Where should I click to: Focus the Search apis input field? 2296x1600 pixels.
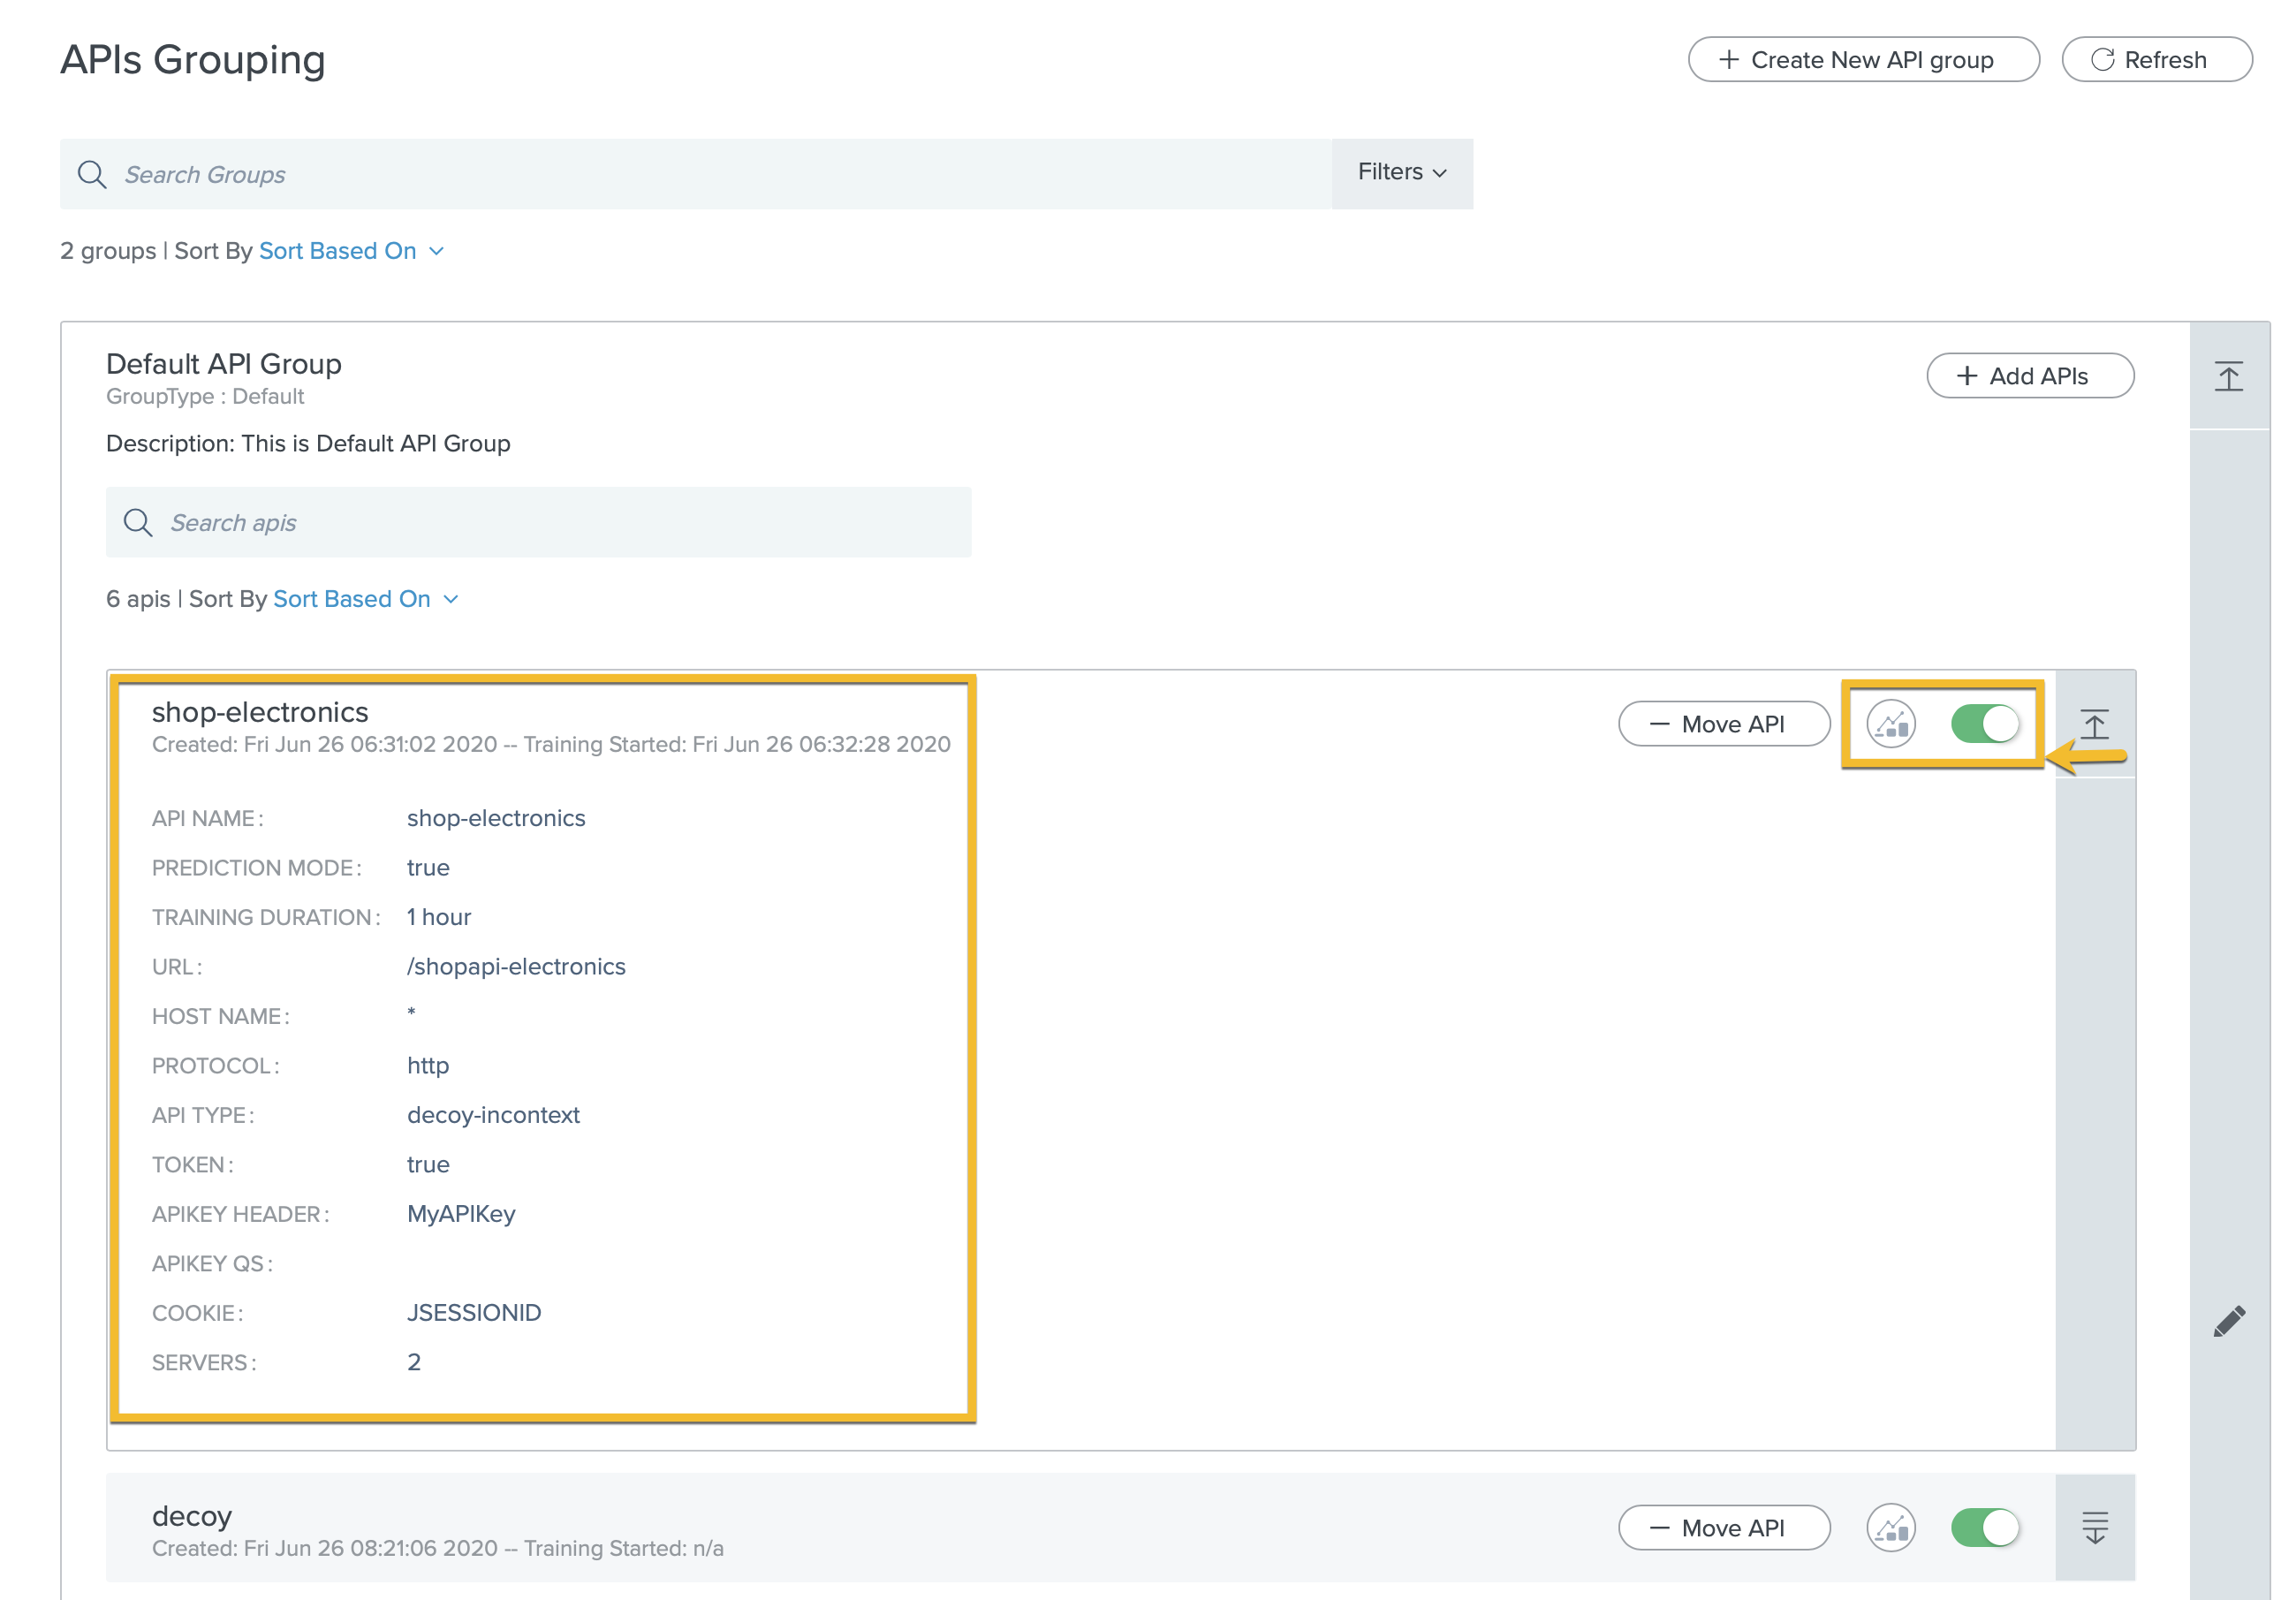coord(560,522)
